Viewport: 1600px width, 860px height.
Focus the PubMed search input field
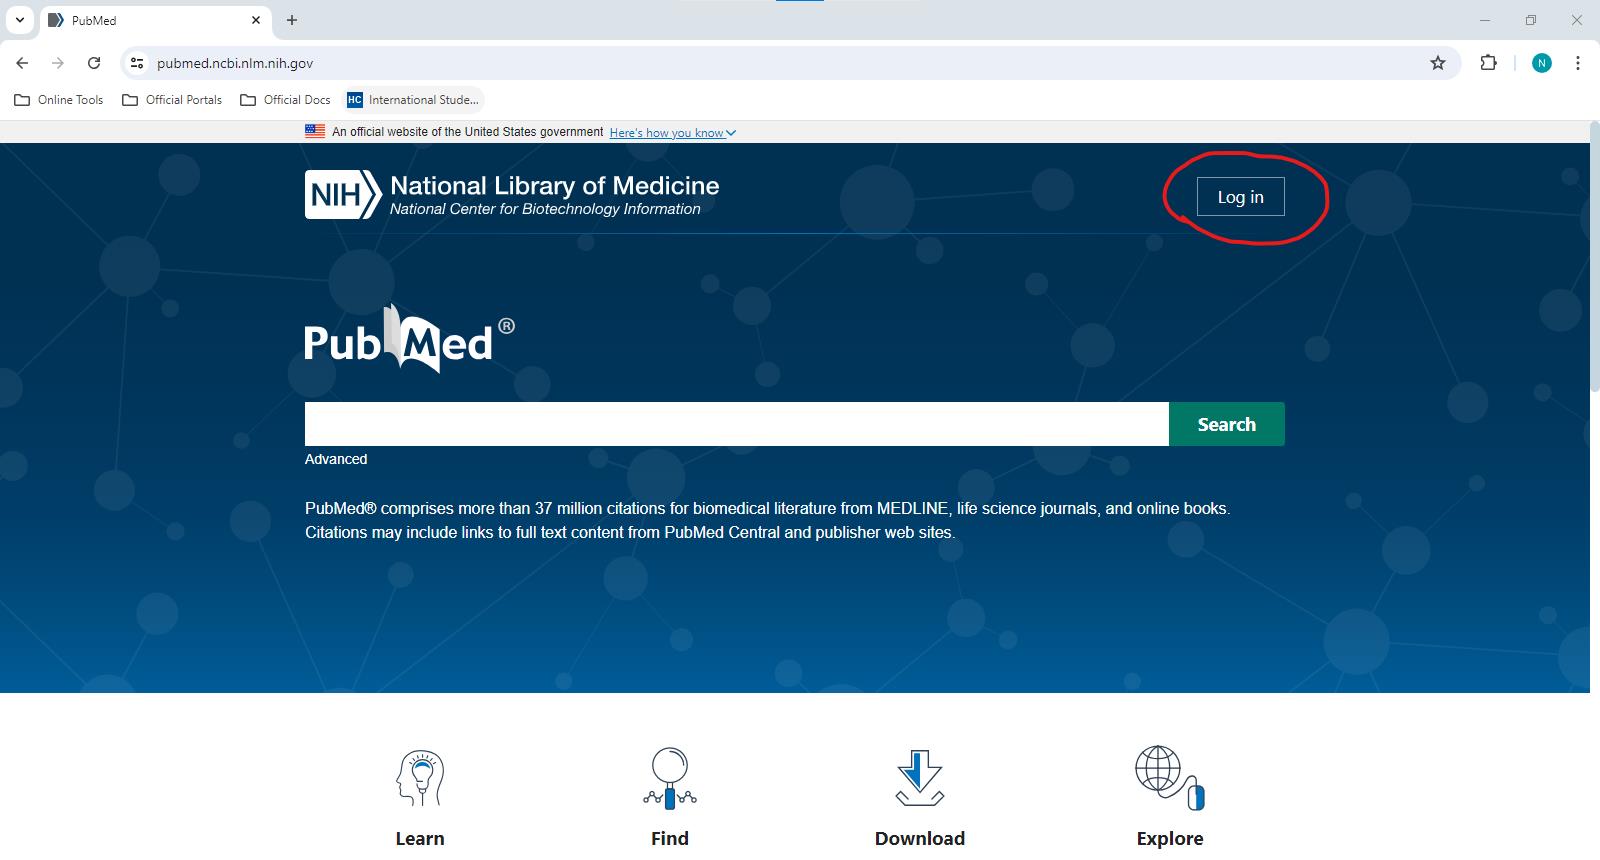pyautogui.click(x=737, y=424)
